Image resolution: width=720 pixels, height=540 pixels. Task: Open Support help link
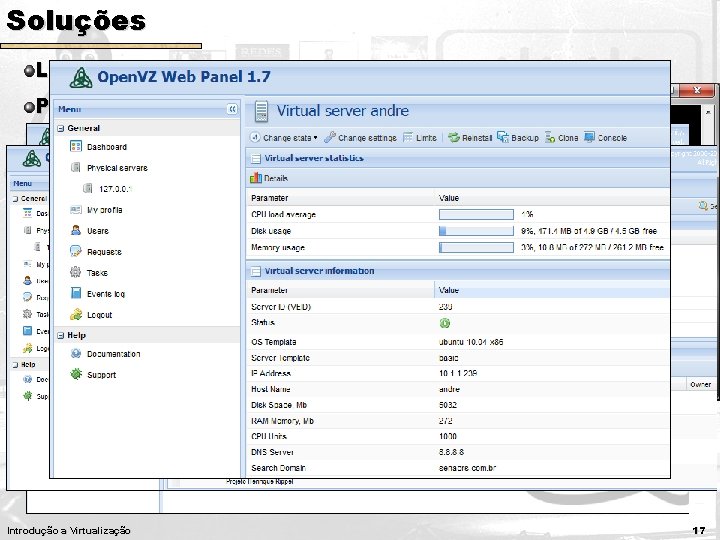coord(101,375)
